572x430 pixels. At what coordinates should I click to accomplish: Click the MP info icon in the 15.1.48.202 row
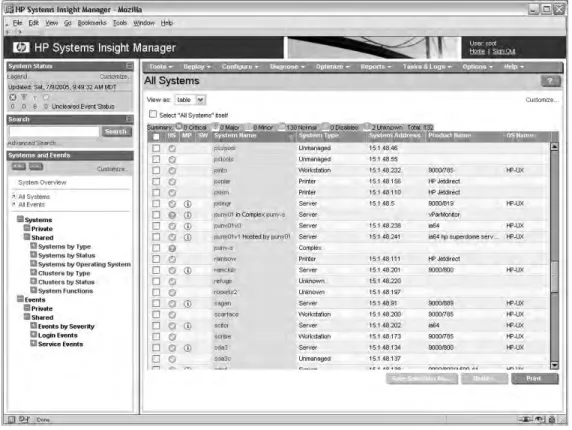pos(188,326)
